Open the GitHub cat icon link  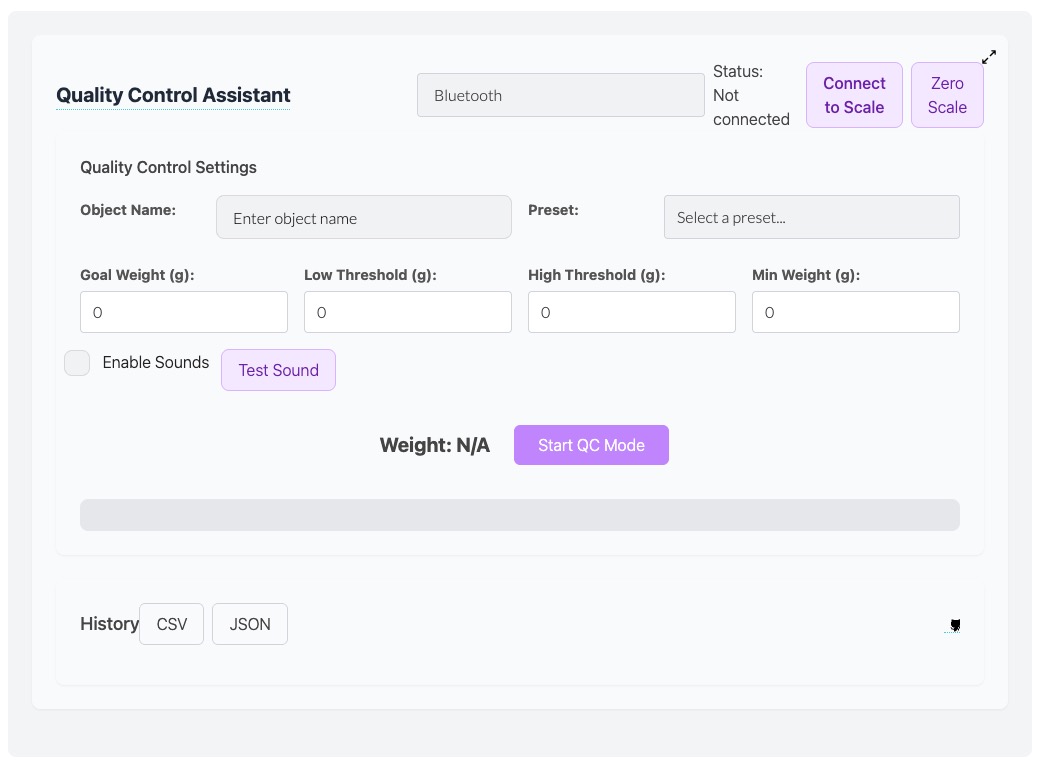[x=955, y=625]
